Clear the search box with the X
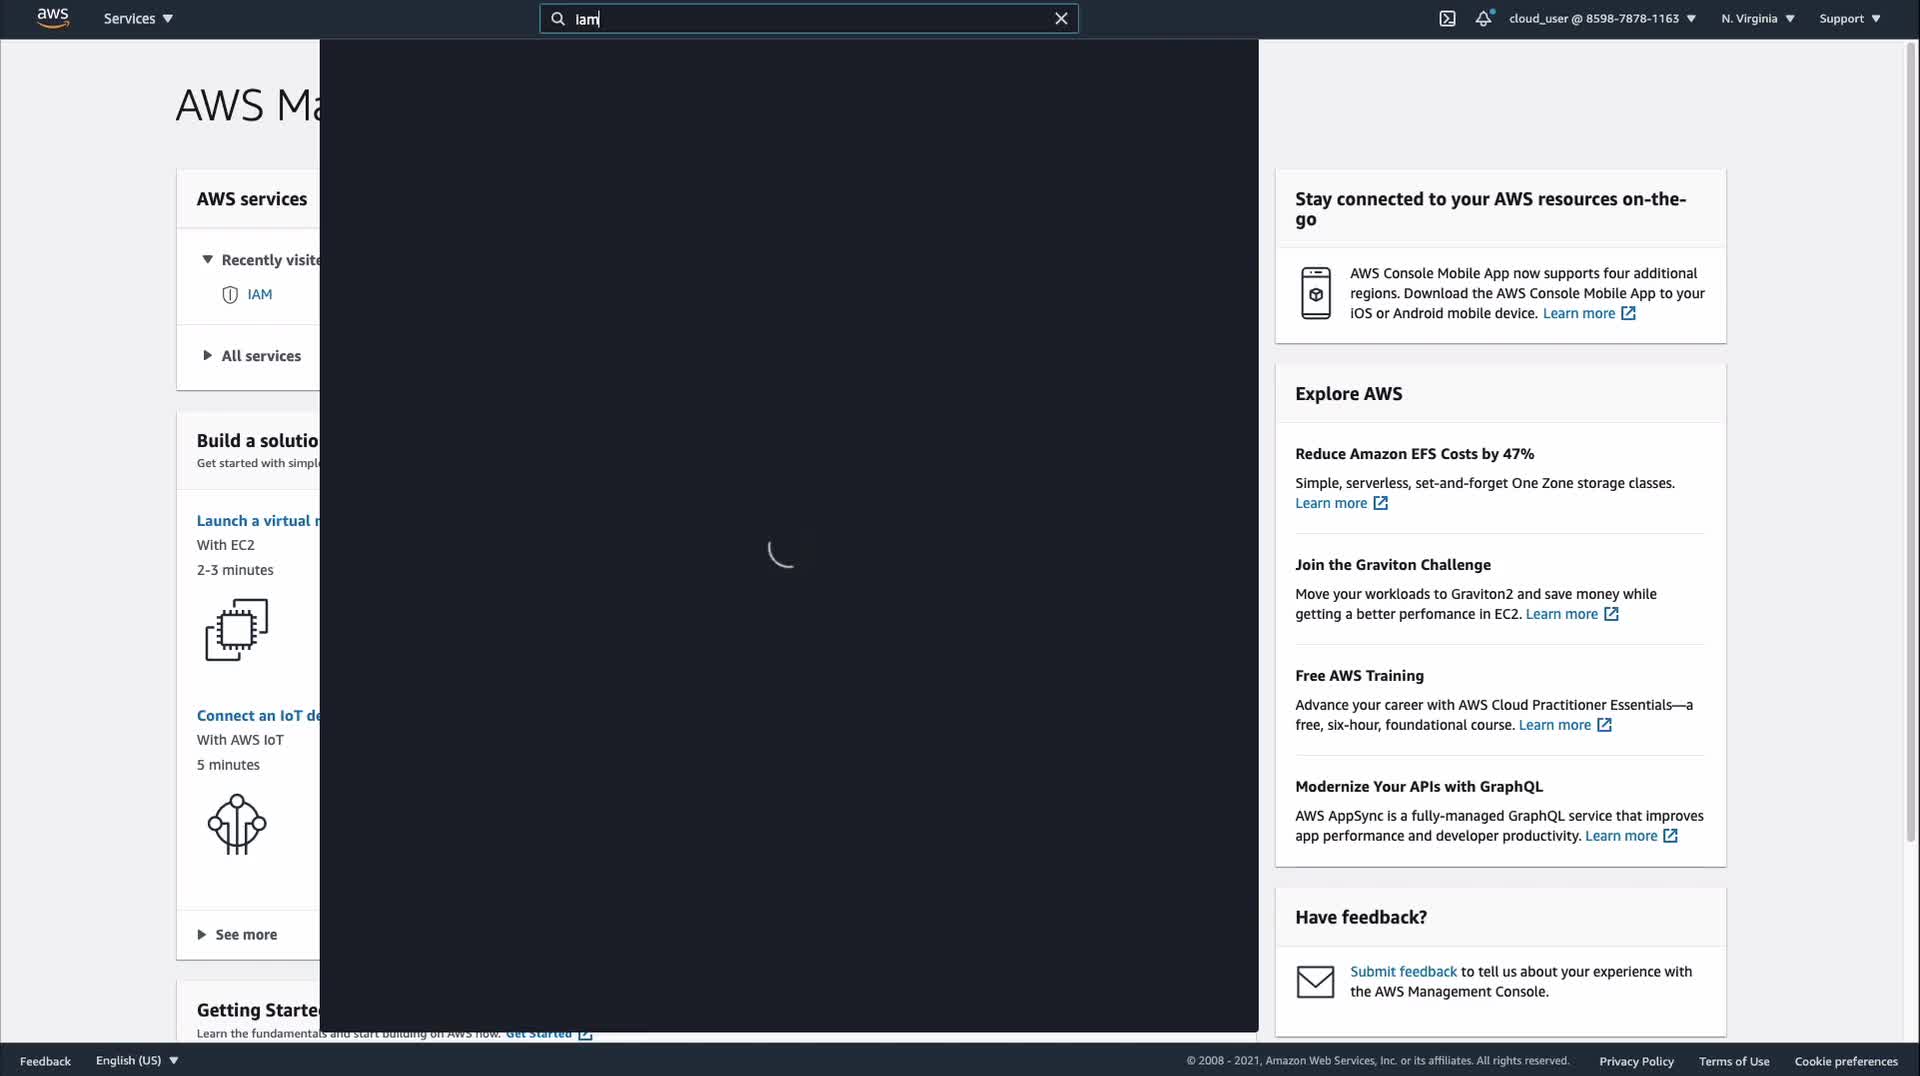The height and width of the screenshot is (1076, 1920). pyautogui.click(x=1061, y=18)
